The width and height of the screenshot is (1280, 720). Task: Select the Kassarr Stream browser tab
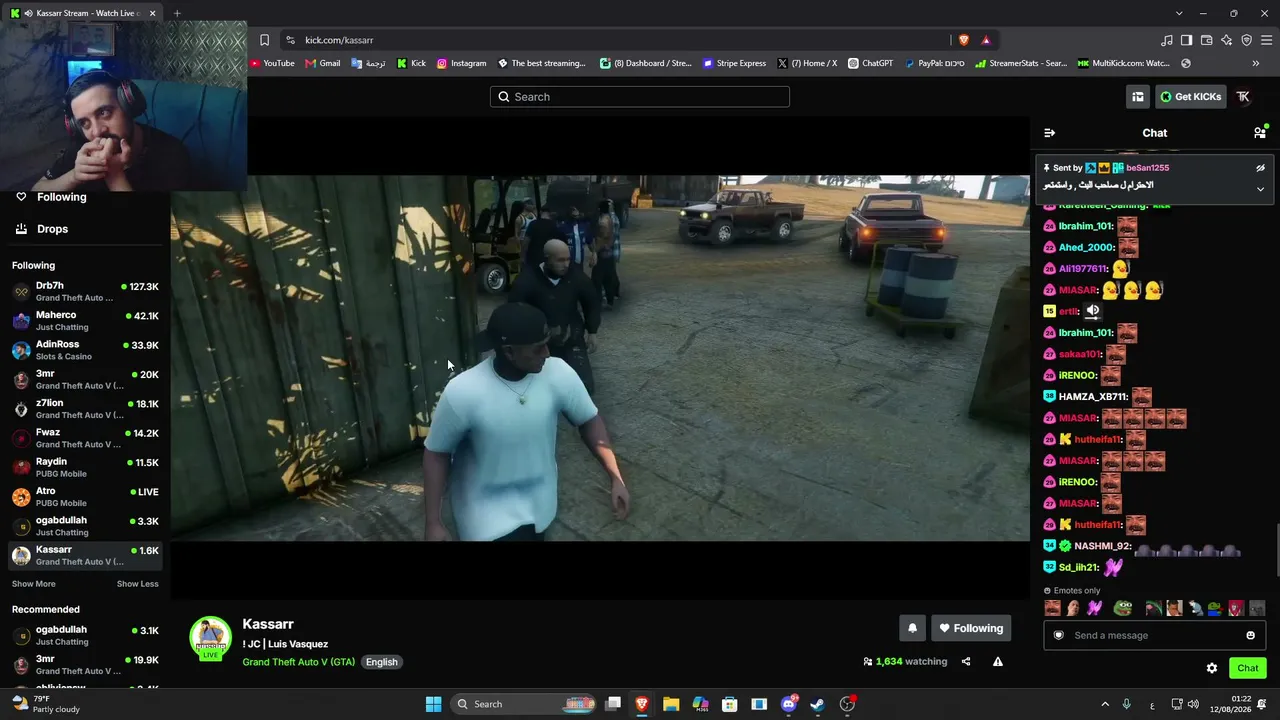click(x=84, y=13)
